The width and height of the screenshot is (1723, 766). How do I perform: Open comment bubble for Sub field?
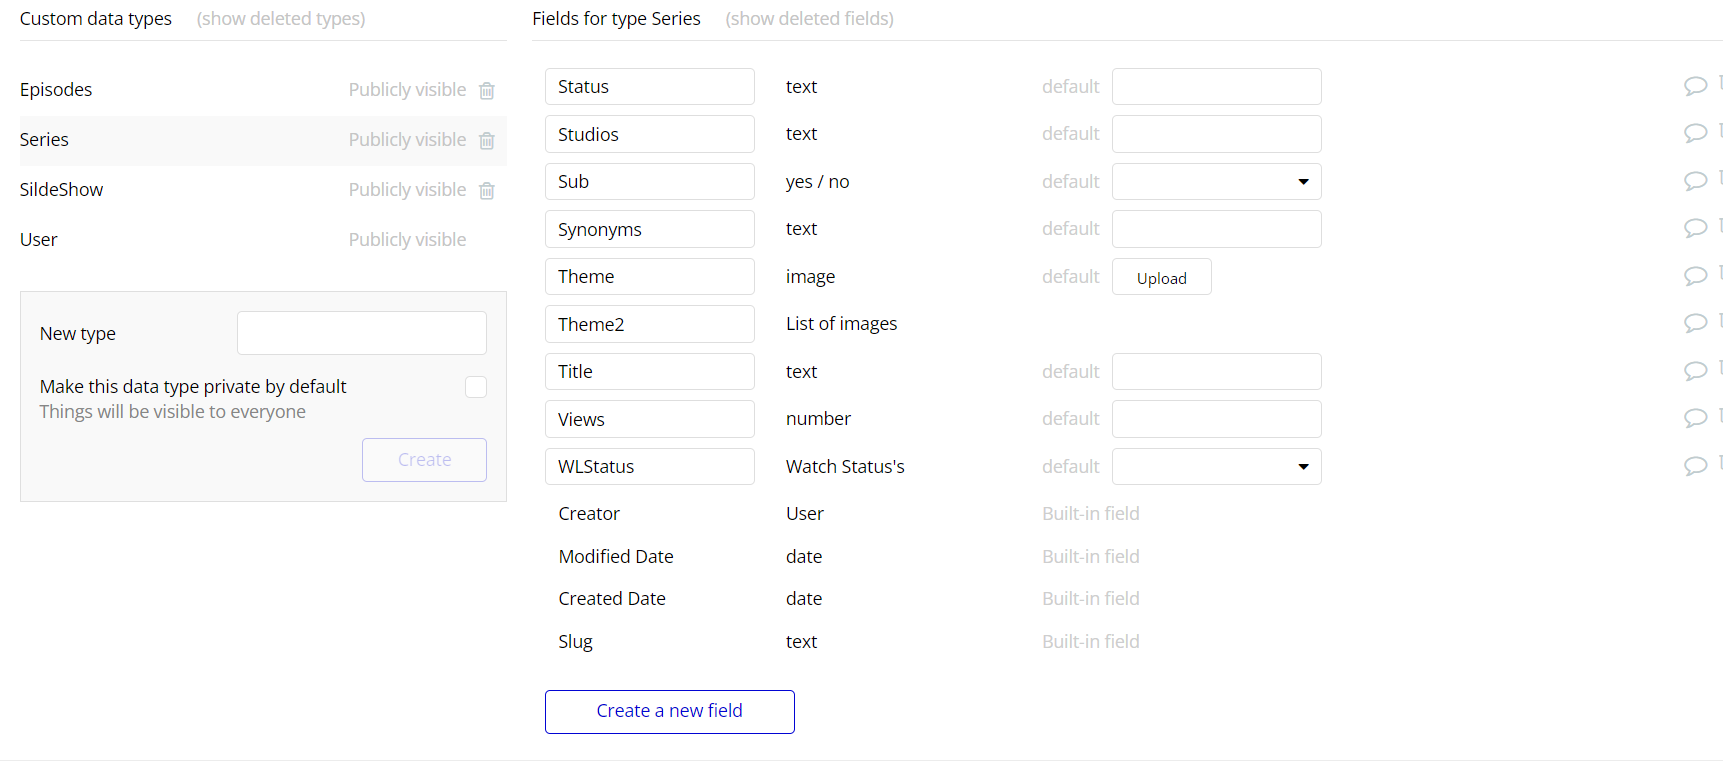click(1695, 181)
